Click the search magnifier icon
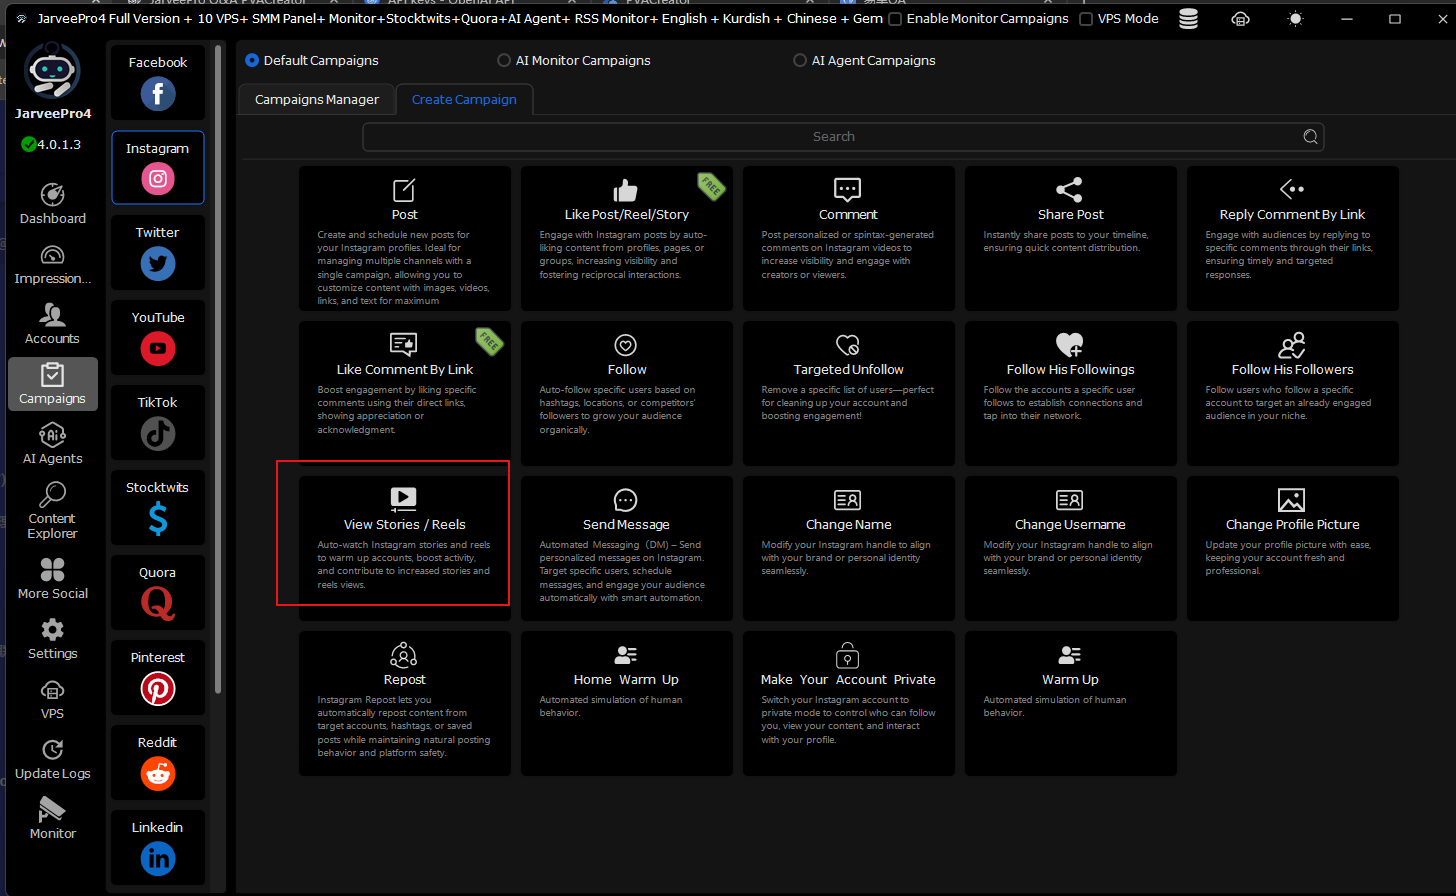The image size is (1456, 896). [x=1310, y=137]
